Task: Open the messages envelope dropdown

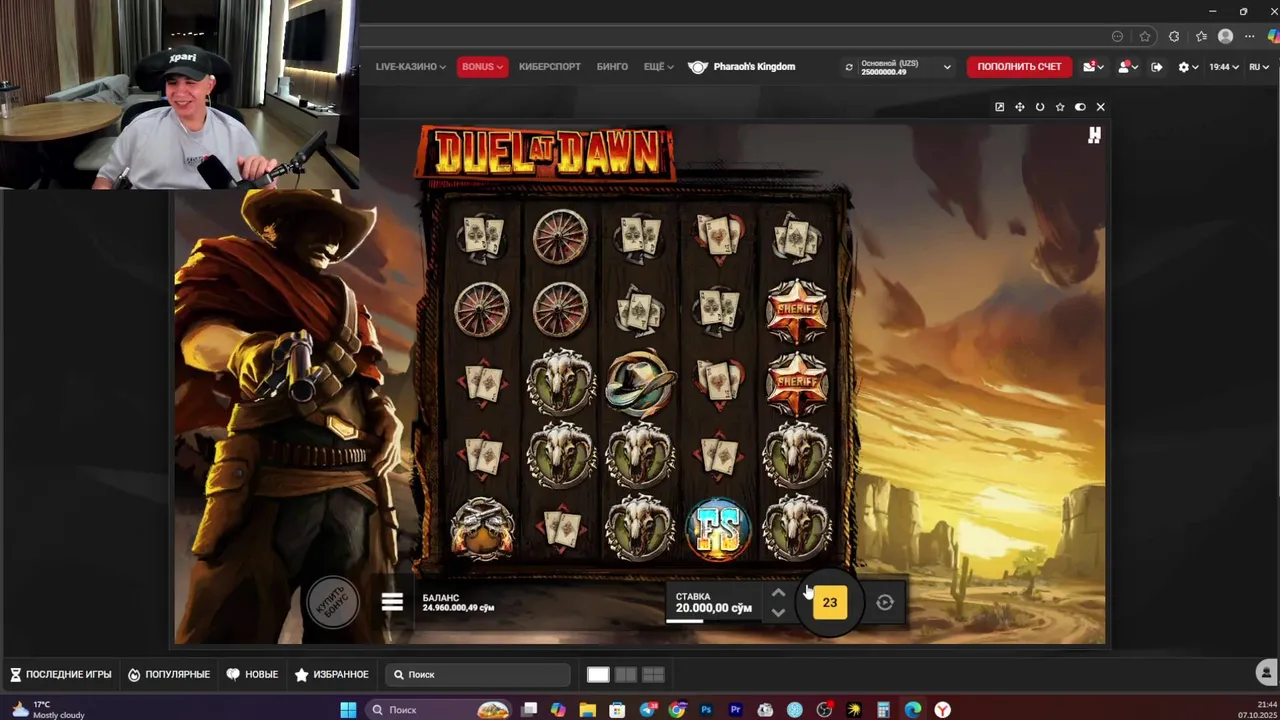Action: pyautogui.click(x=1094, y=67)
